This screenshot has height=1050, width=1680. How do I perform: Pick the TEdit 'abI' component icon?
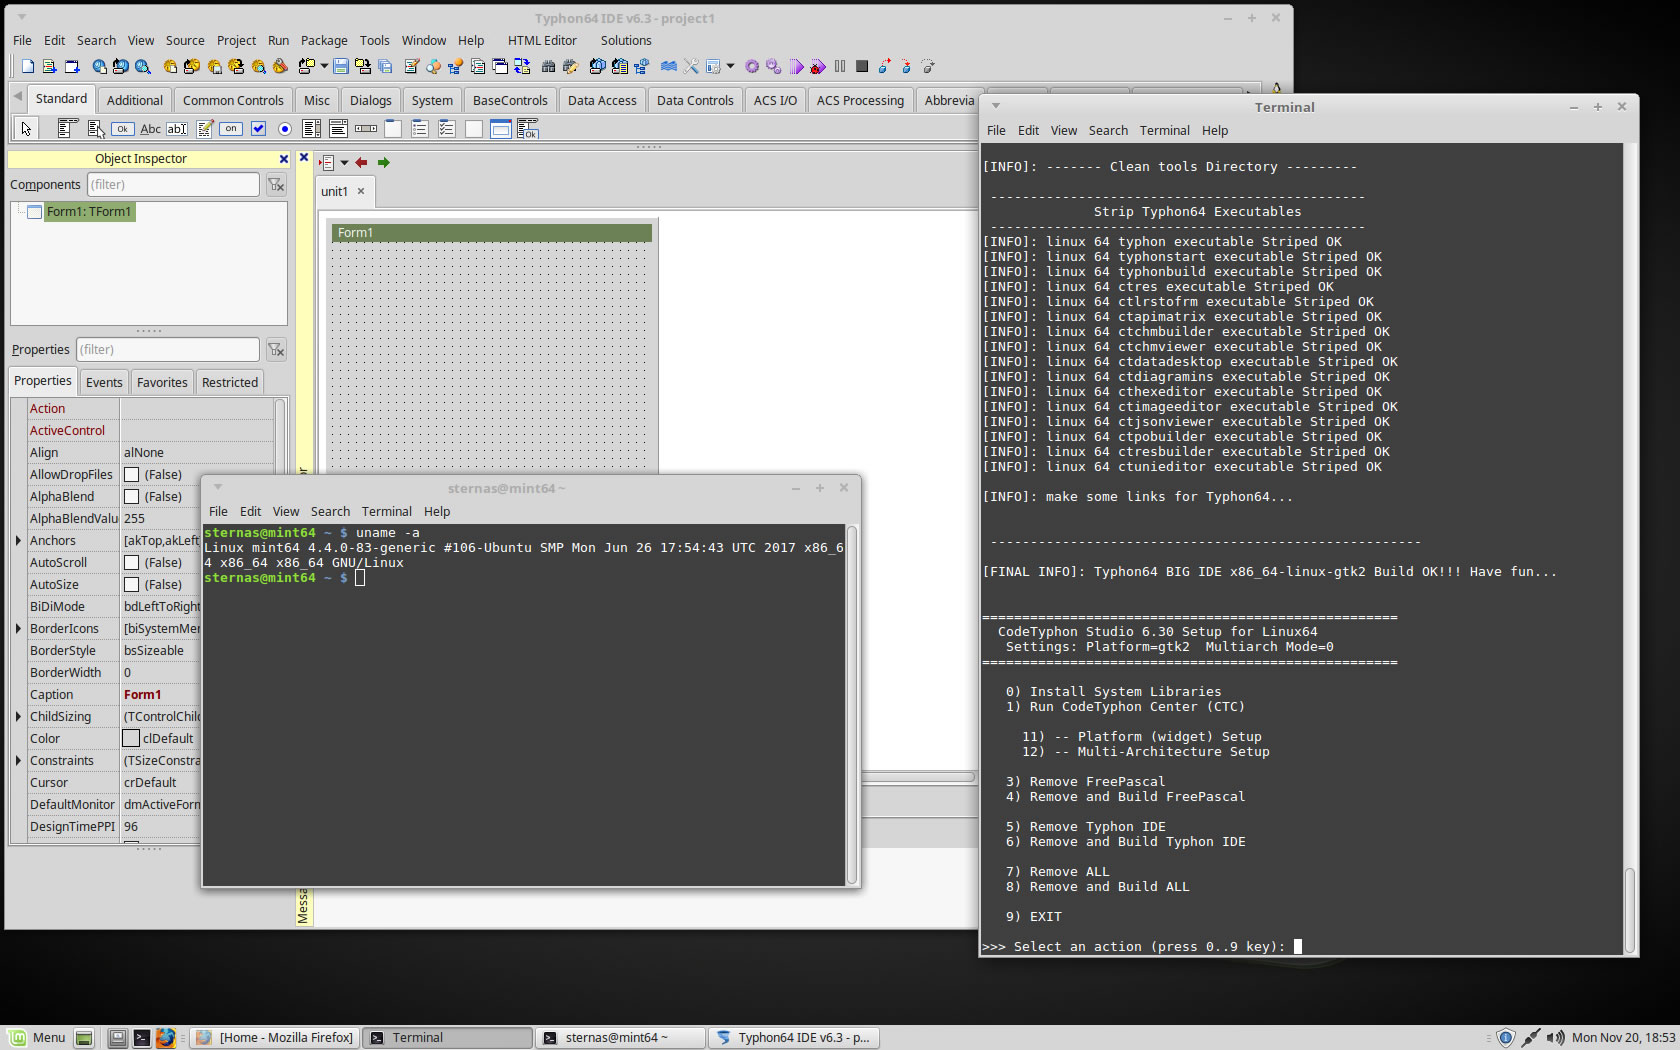pos(177,128)
